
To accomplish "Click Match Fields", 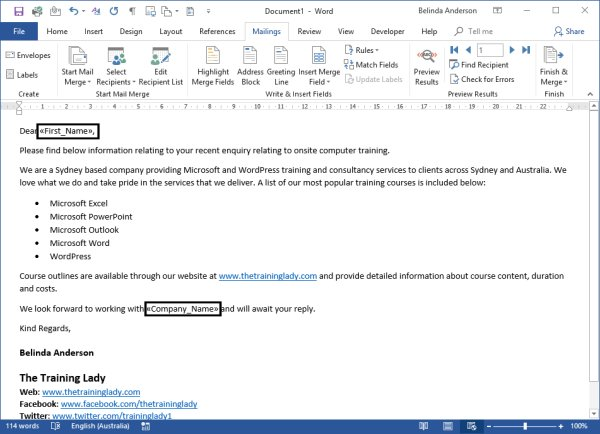I will tap(371, 65).
